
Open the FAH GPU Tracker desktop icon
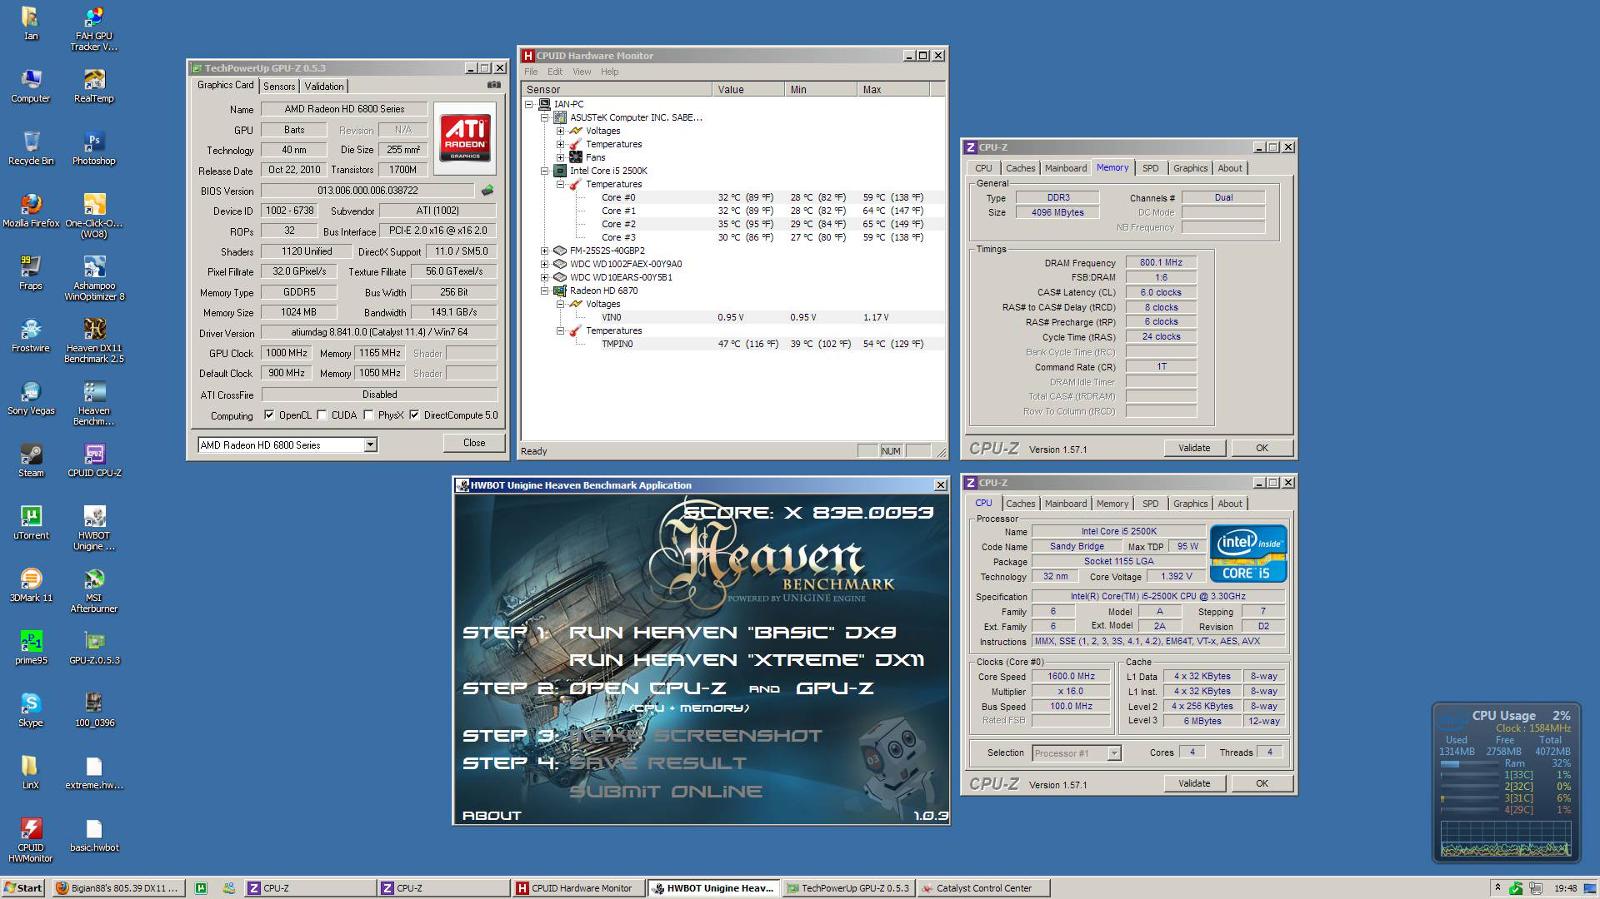93,28
